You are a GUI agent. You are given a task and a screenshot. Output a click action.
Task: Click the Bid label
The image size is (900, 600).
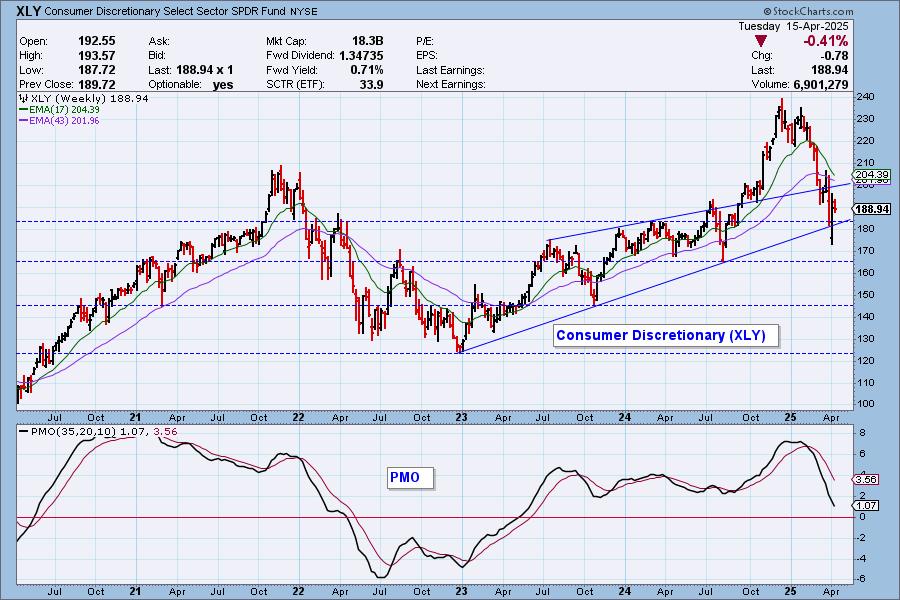157,56
